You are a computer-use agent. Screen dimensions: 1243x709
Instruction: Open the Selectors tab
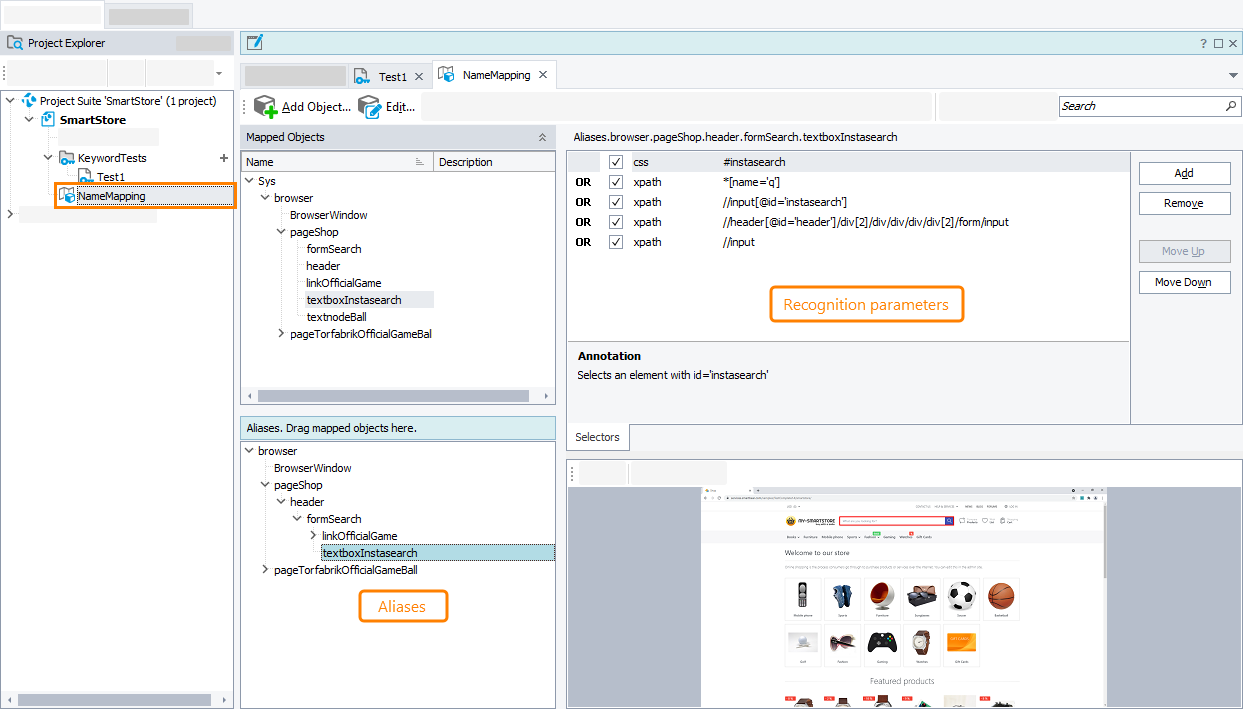[597, 437]
